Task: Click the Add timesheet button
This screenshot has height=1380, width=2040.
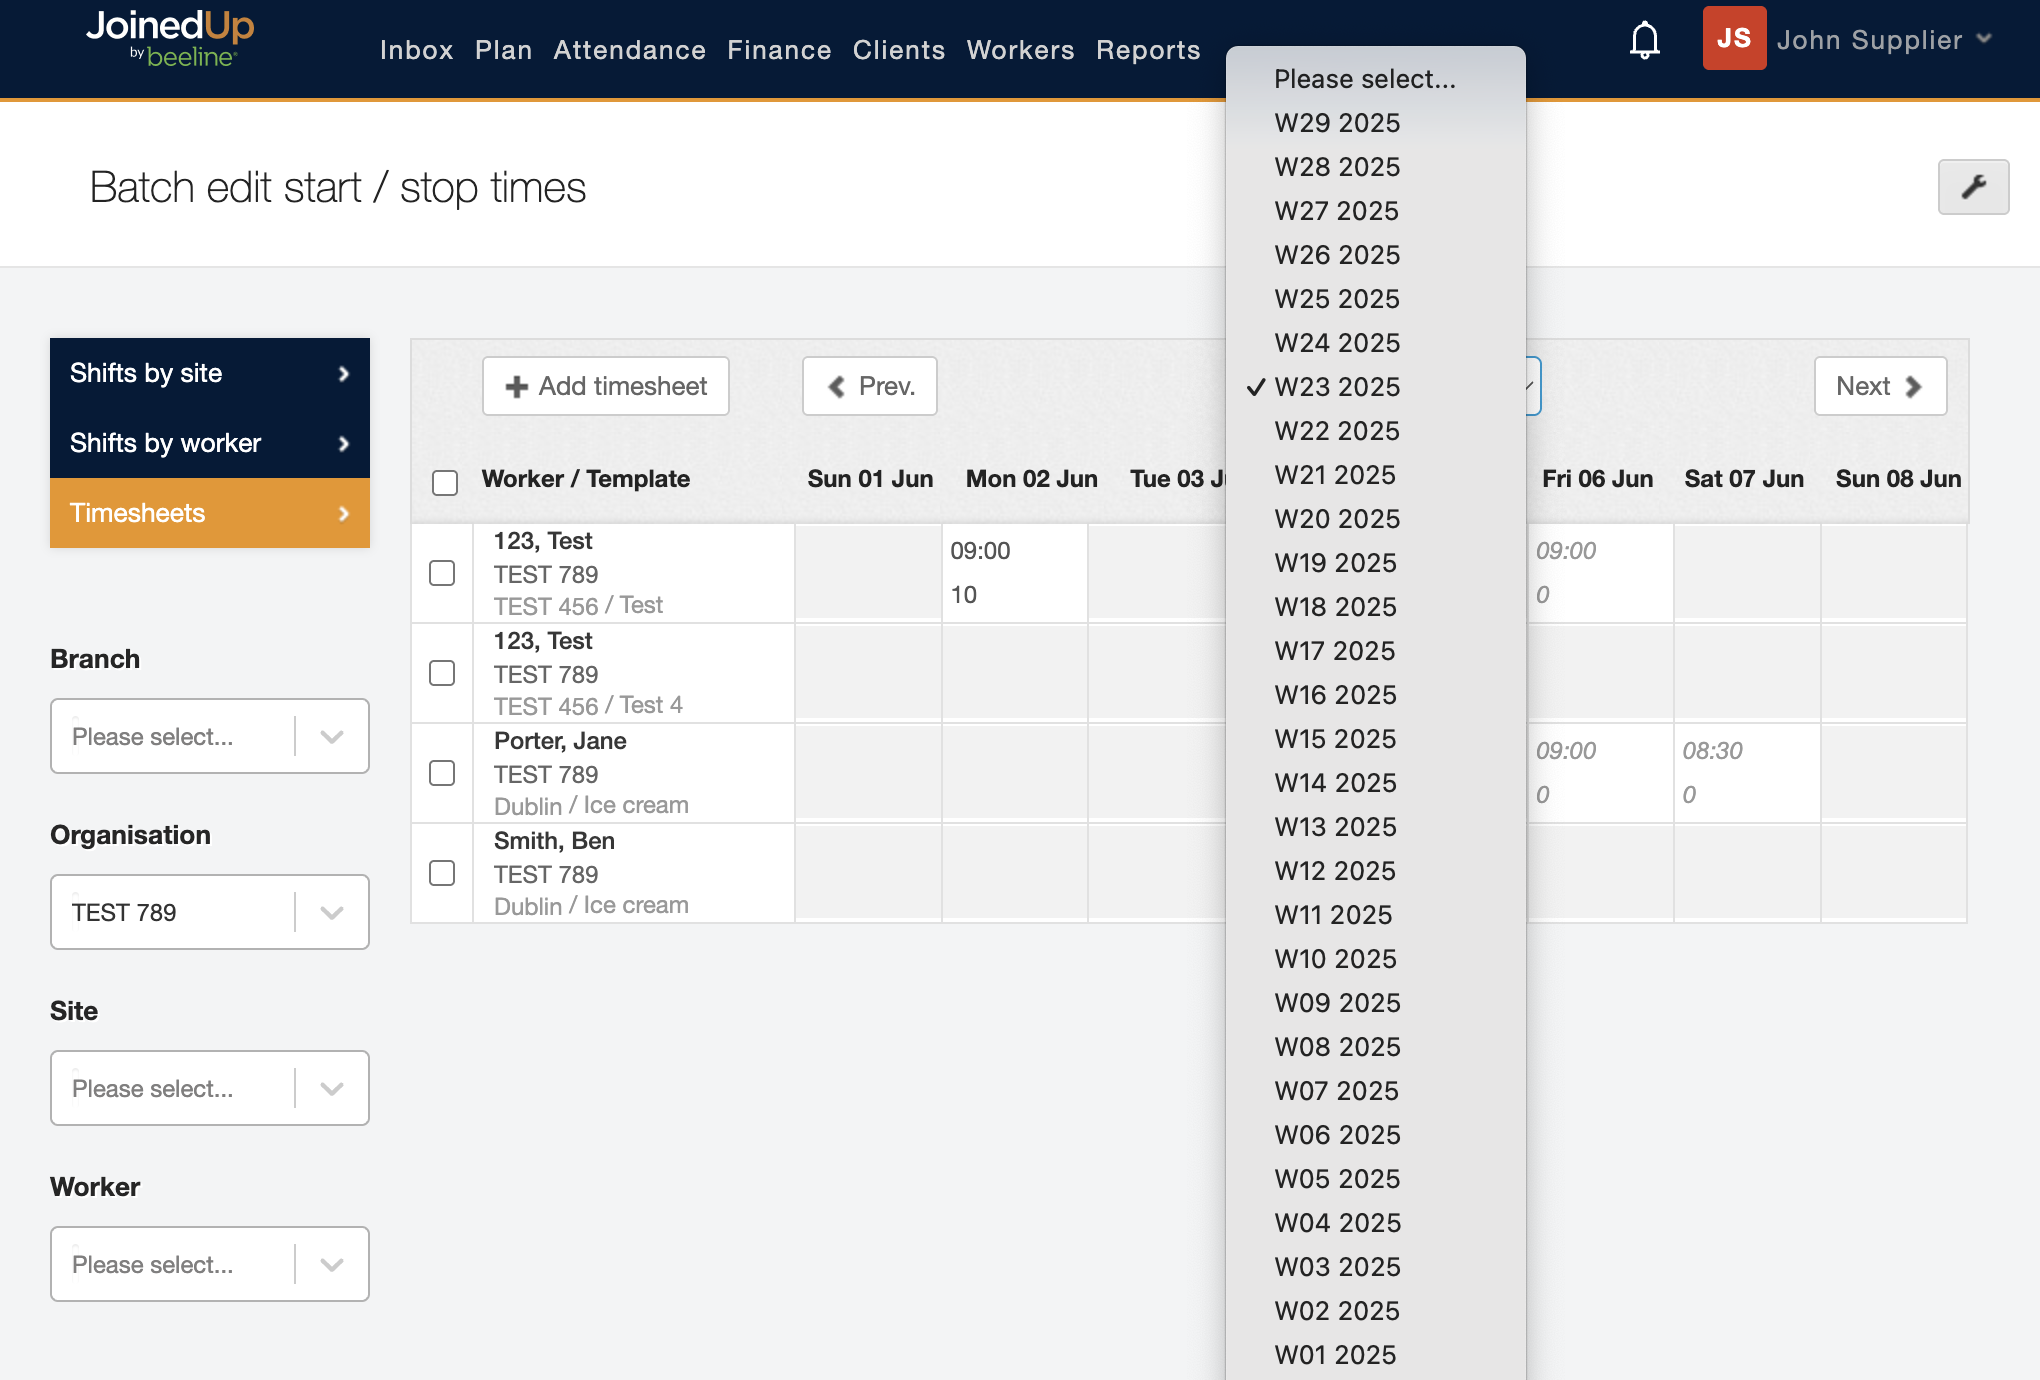Action: point(606,386)
